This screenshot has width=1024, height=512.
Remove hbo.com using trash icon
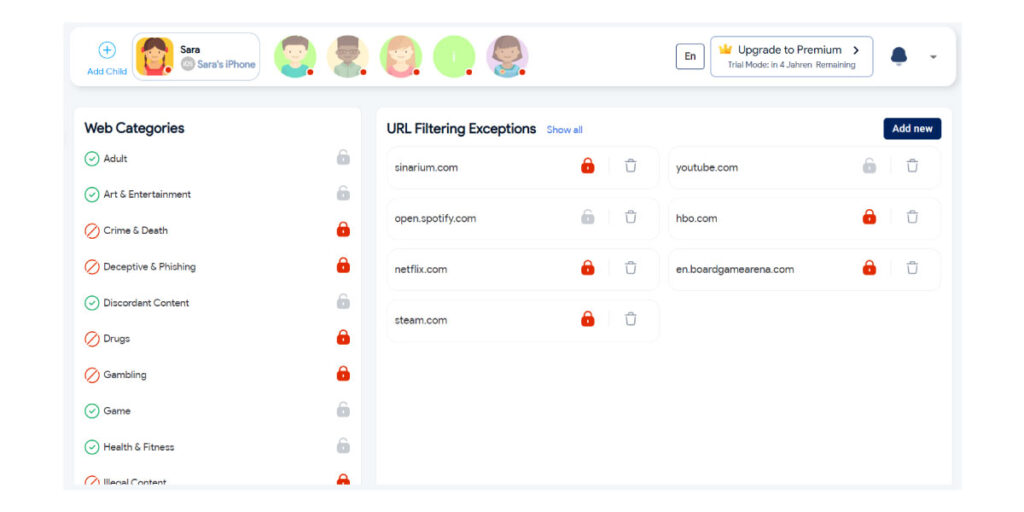click(x=912, y=217)
